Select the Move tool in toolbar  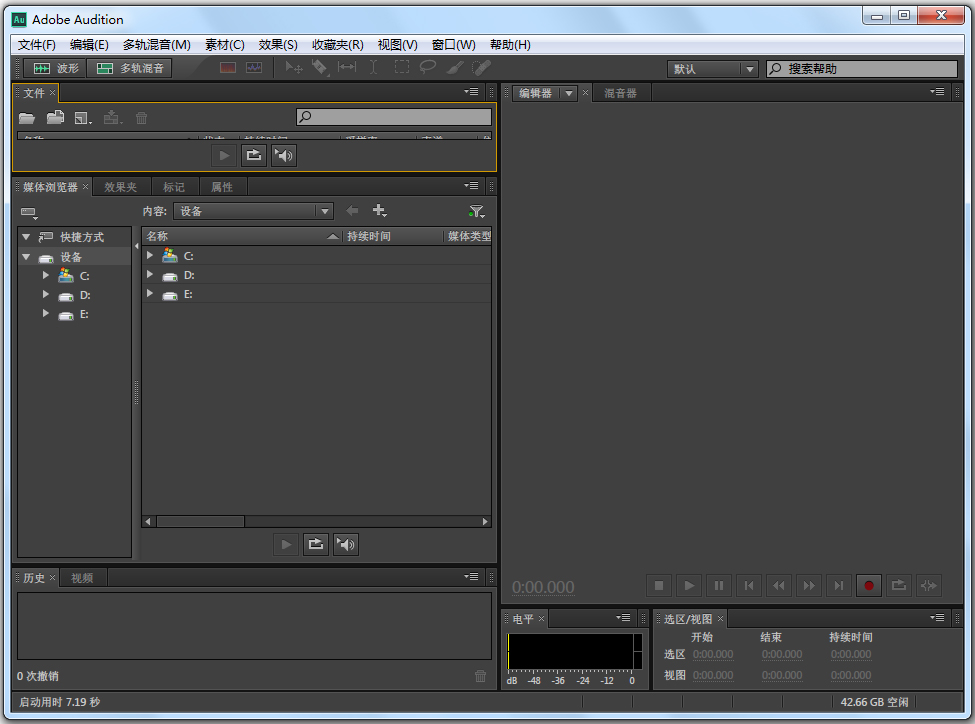tap(293, 67)
